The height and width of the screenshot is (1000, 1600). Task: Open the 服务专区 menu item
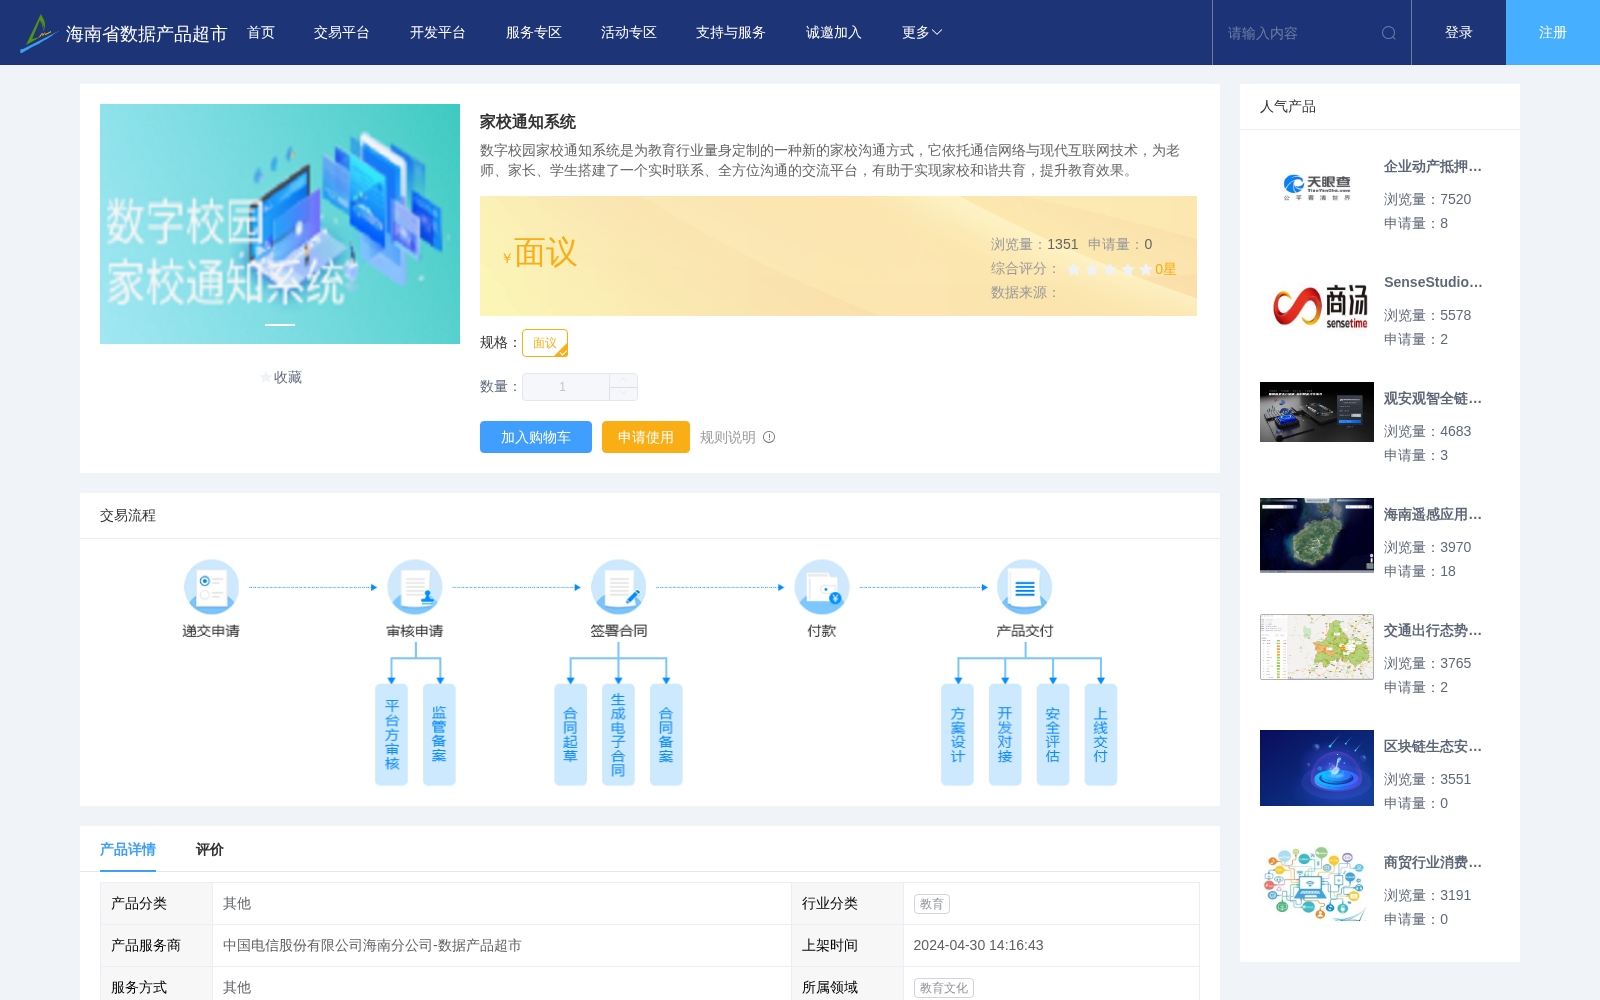click(x=534, y=33)
